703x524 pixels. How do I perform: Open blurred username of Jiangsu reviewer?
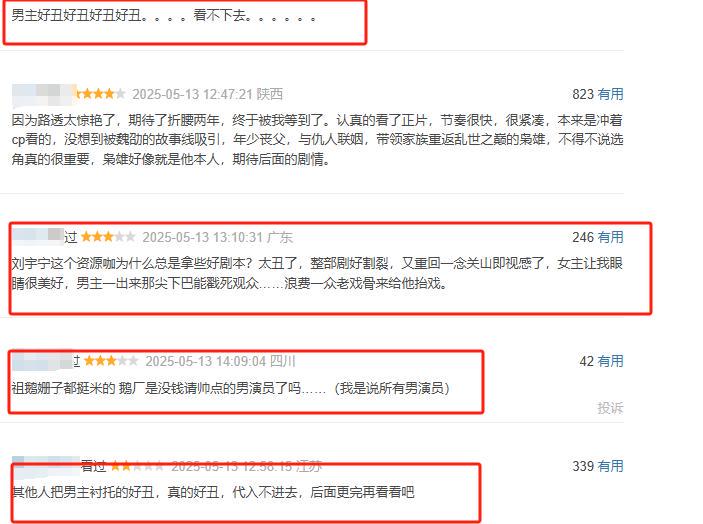[x=46, y=465]
